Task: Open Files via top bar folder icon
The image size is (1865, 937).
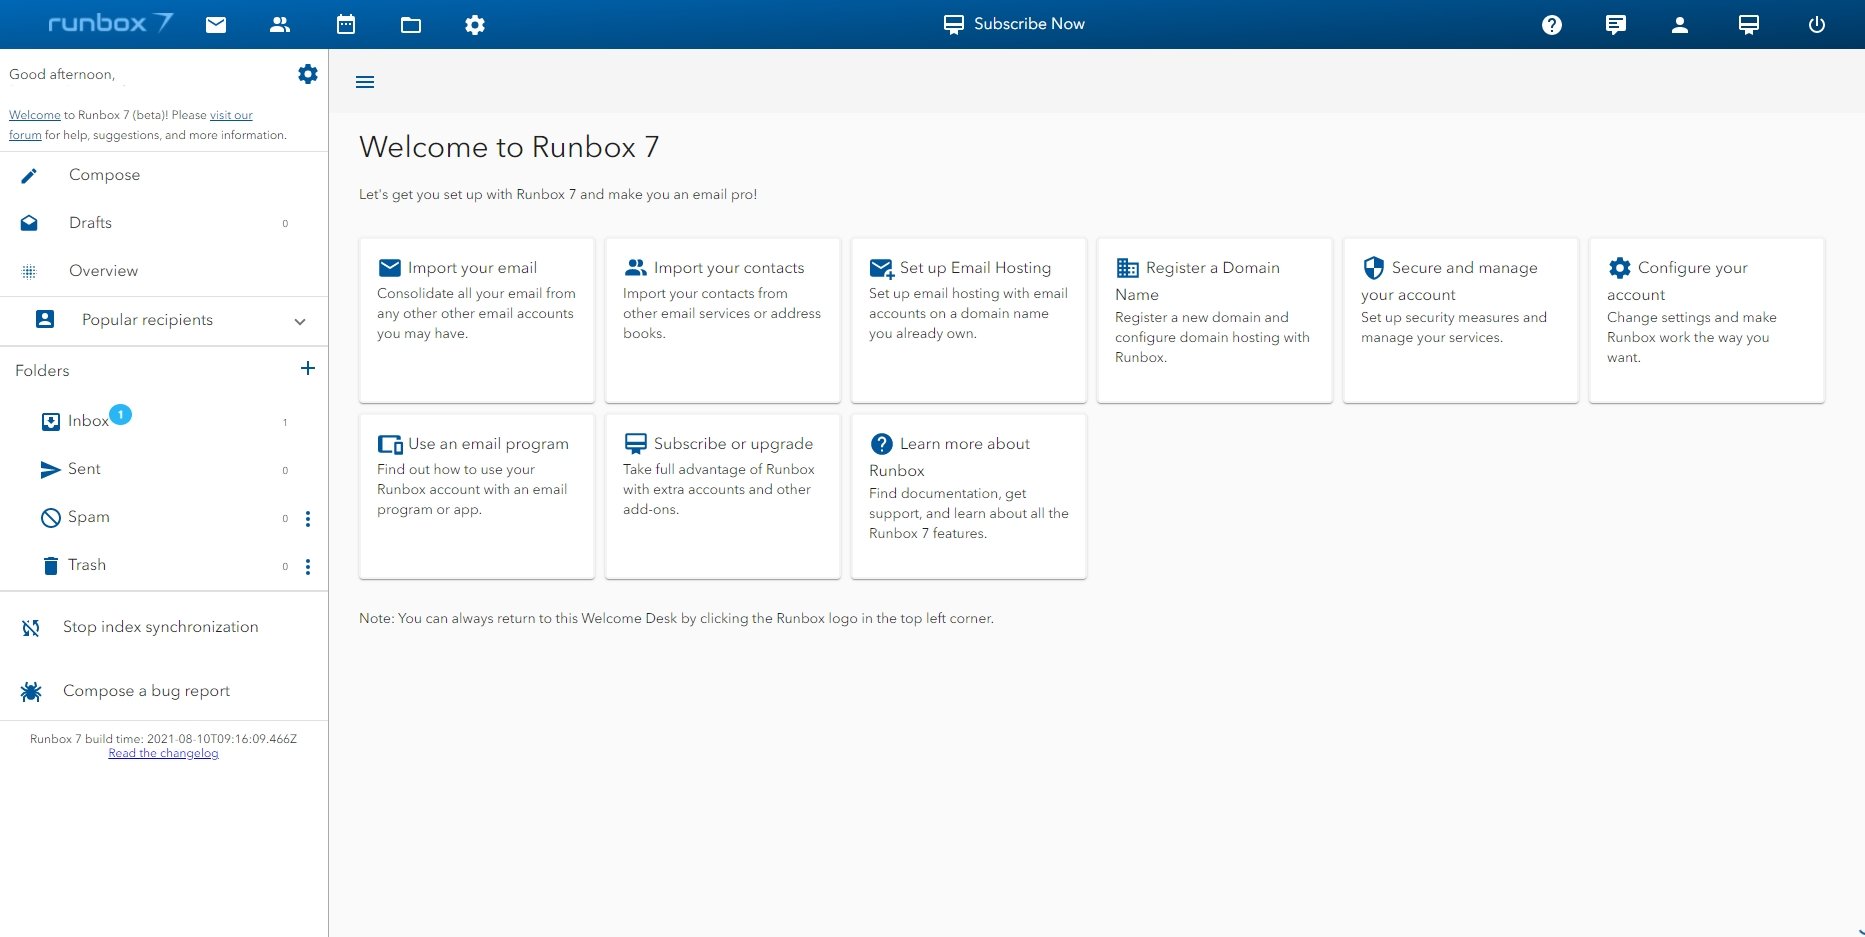Action: [411, 25]
